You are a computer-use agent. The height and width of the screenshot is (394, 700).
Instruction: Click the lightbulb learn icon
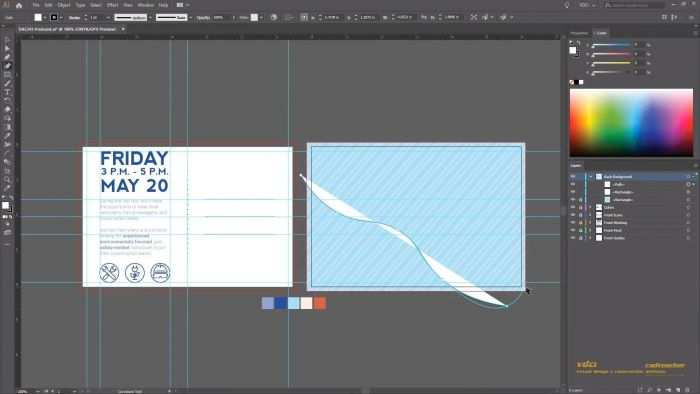(567, 5)
